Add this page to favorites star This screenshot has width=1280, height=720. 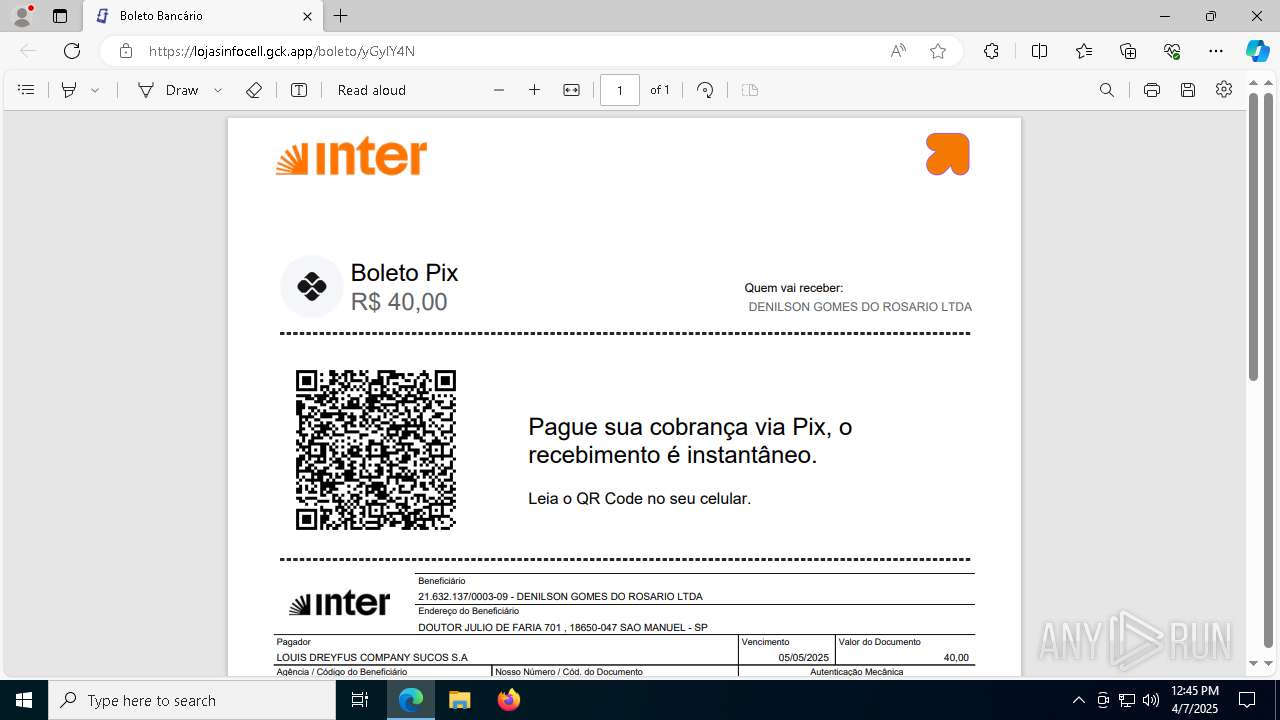pyautogui.click(x=938, y=51)
